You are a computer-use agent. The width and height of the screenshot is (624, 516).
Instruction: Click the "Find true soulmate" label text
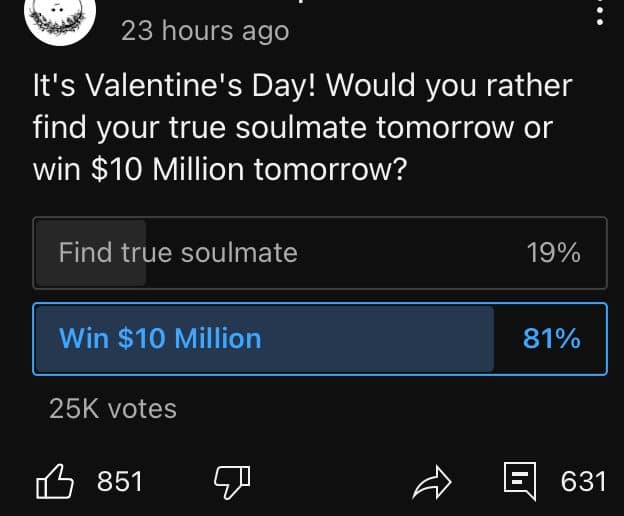tap(178, 252)
